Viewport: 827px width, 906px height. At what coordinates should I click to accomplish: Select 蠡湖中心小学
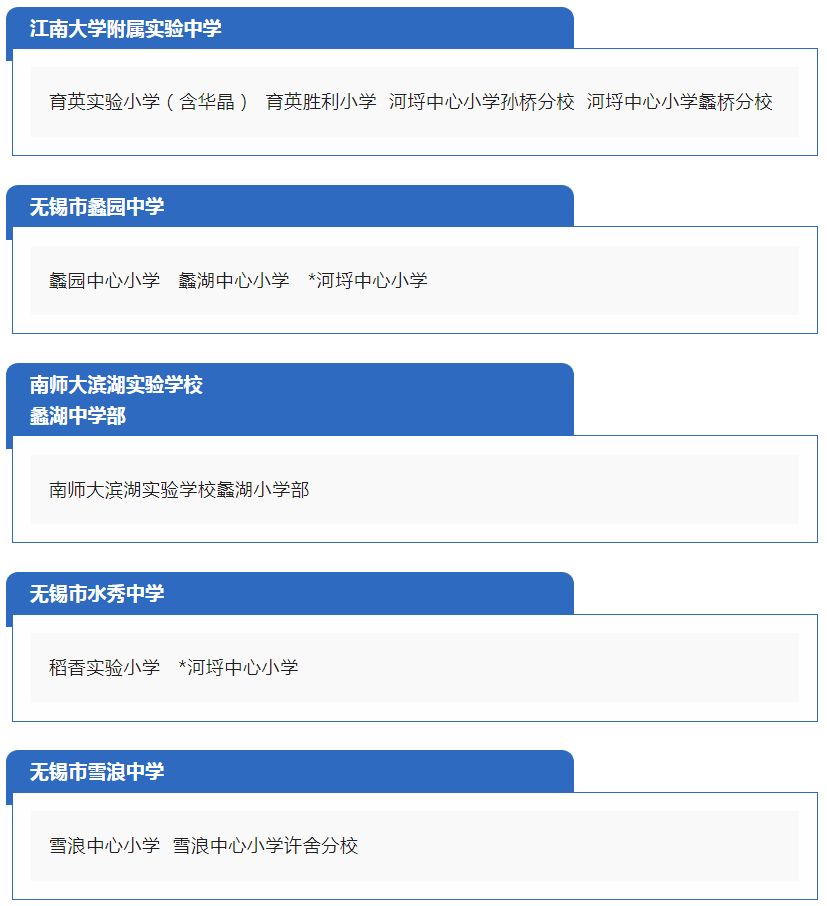coord(233,280)
